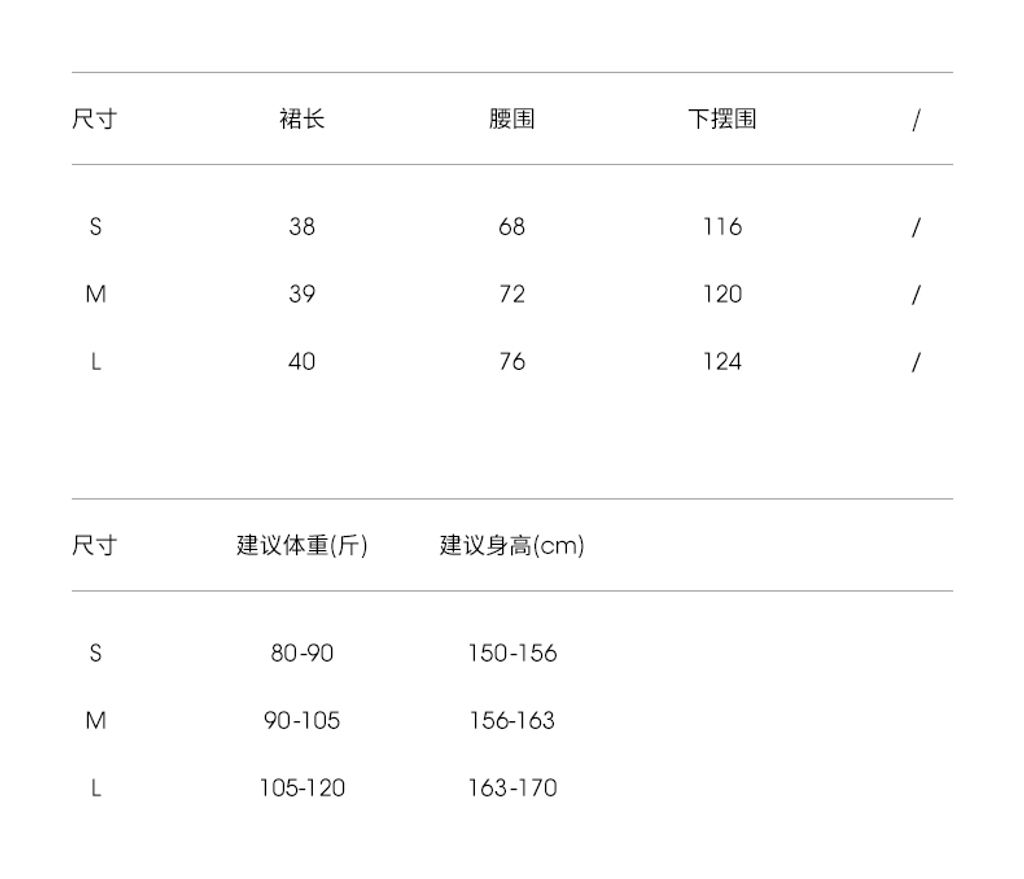1024x879 pixels.
Task: Click skirt length value 40
Action: 302,361
